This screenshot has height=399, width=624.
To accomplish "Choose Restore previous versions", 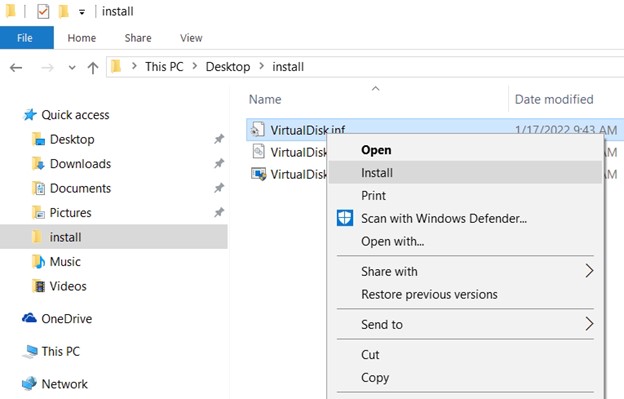I will [x=465, y=294].
